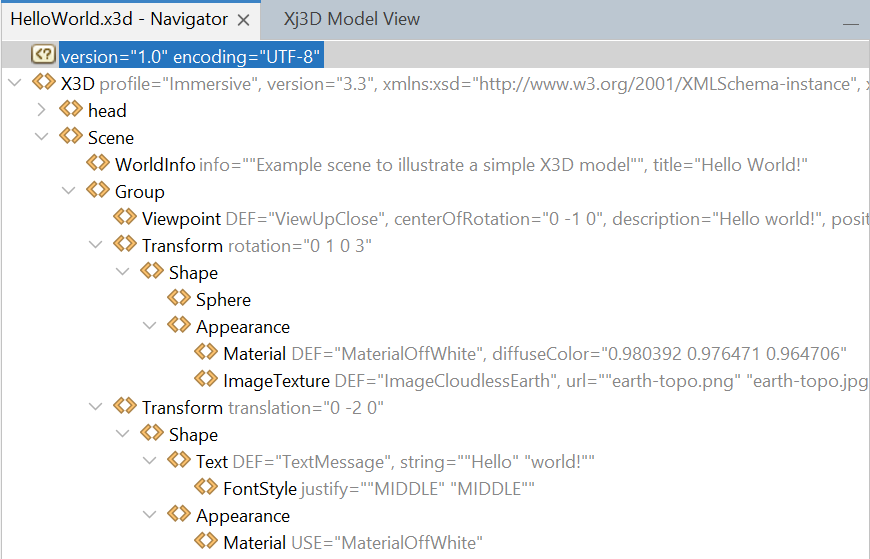The height and width of the screenshot is (559, 870).
Task: Click the WorldInfo node icon
Action: coord(98,164)
